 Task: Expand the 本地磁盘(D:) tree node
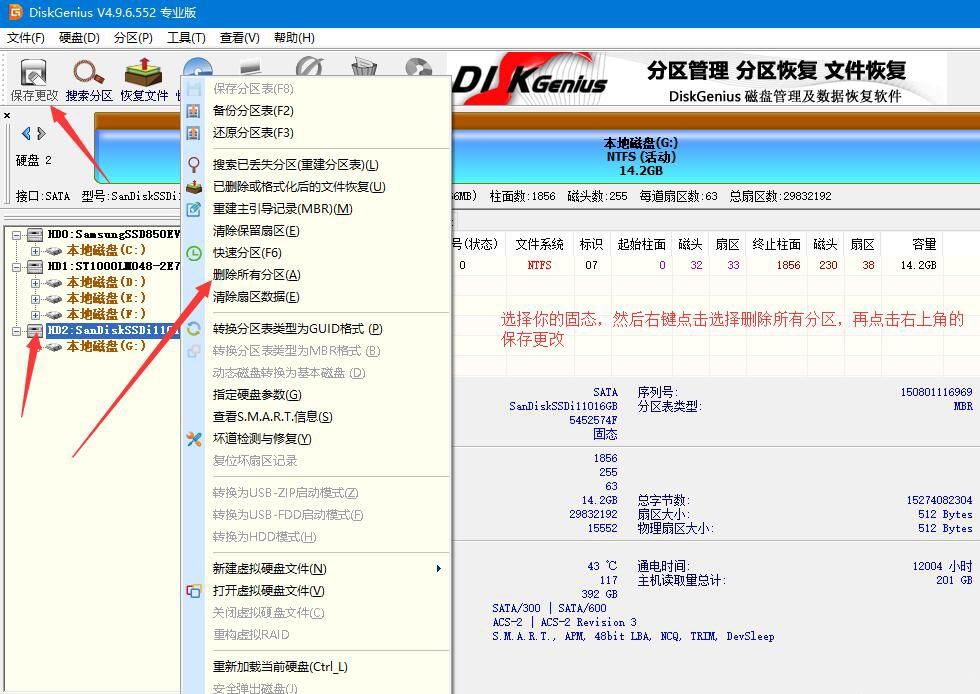(36, 283)
